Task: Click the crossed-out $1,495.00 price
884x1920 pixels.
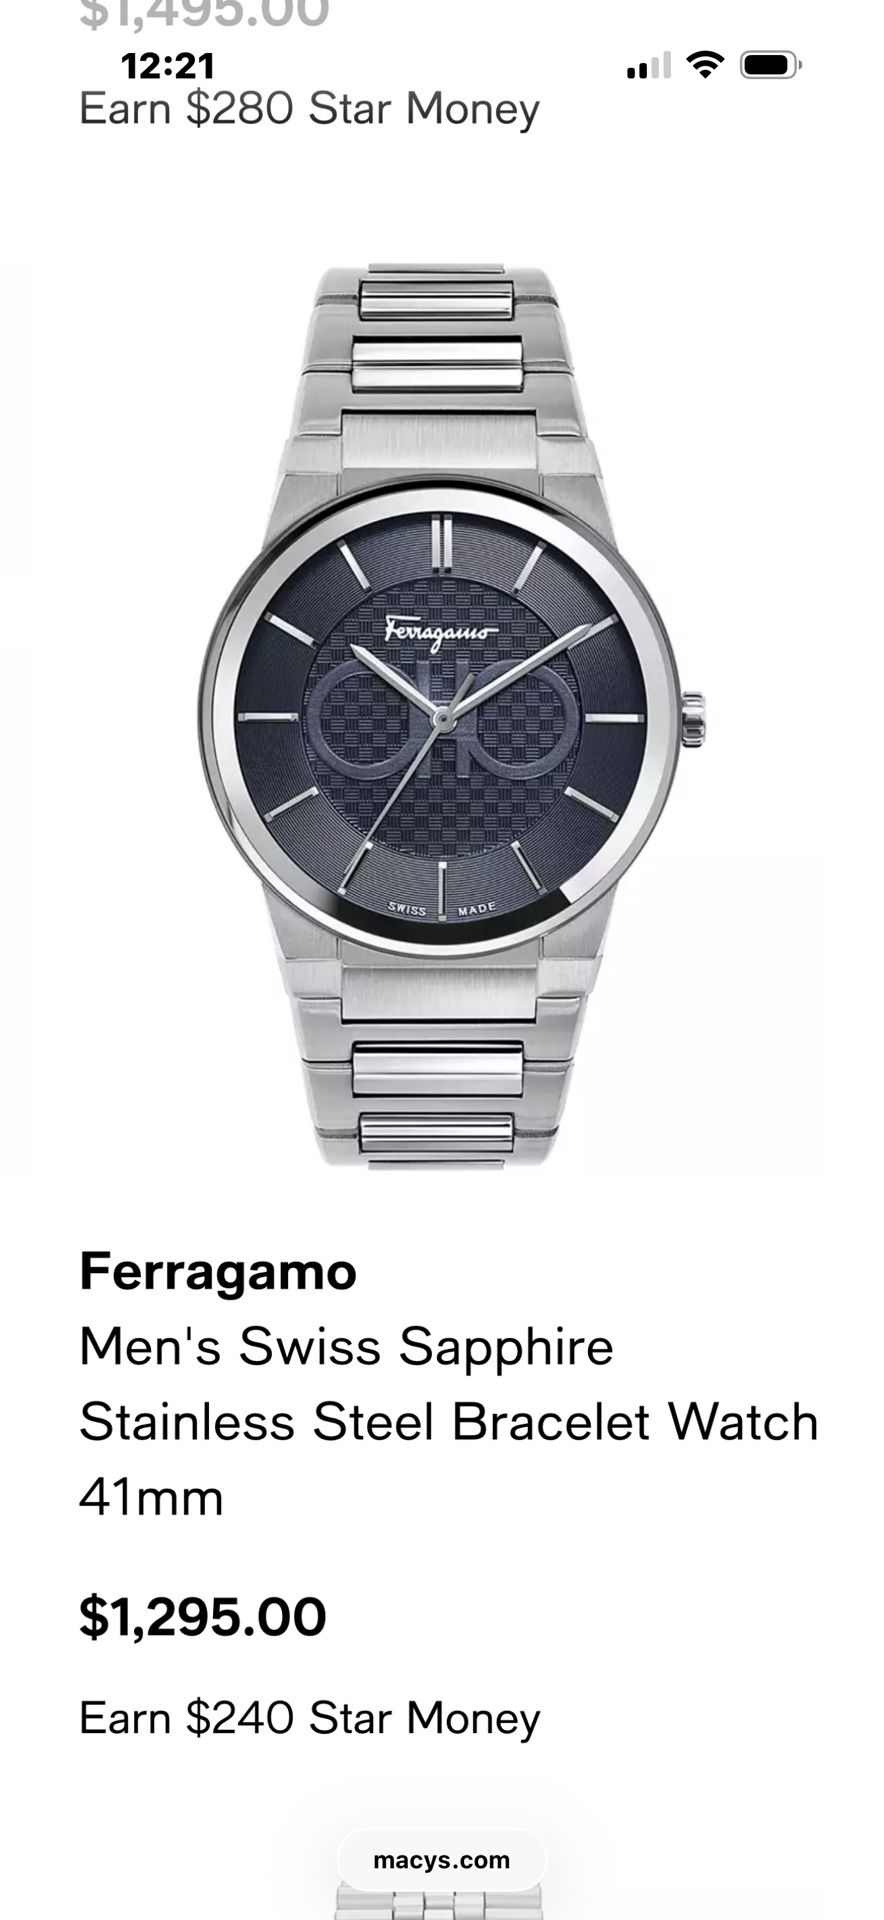Action: (x=204, y=14)
